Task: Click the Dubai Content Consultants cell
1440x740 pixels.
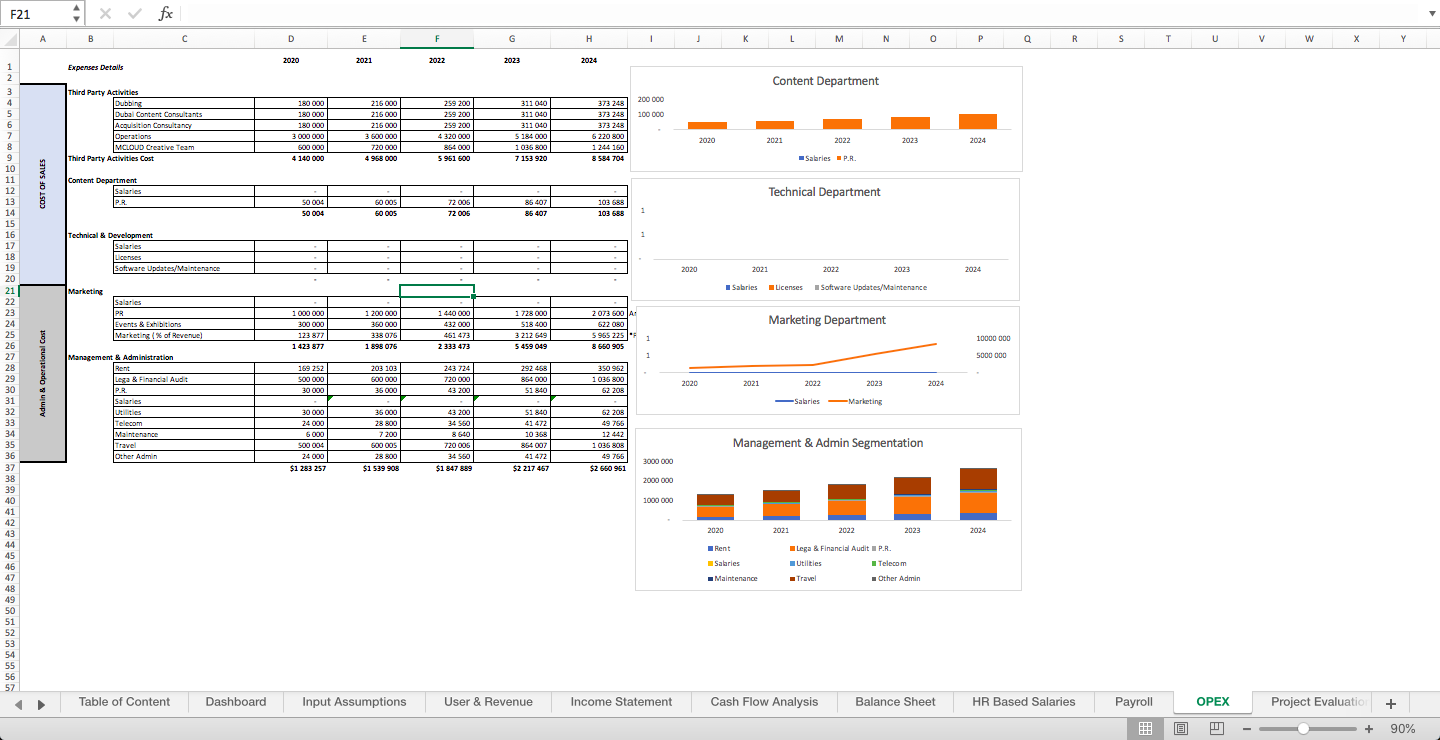Action: 184,114
